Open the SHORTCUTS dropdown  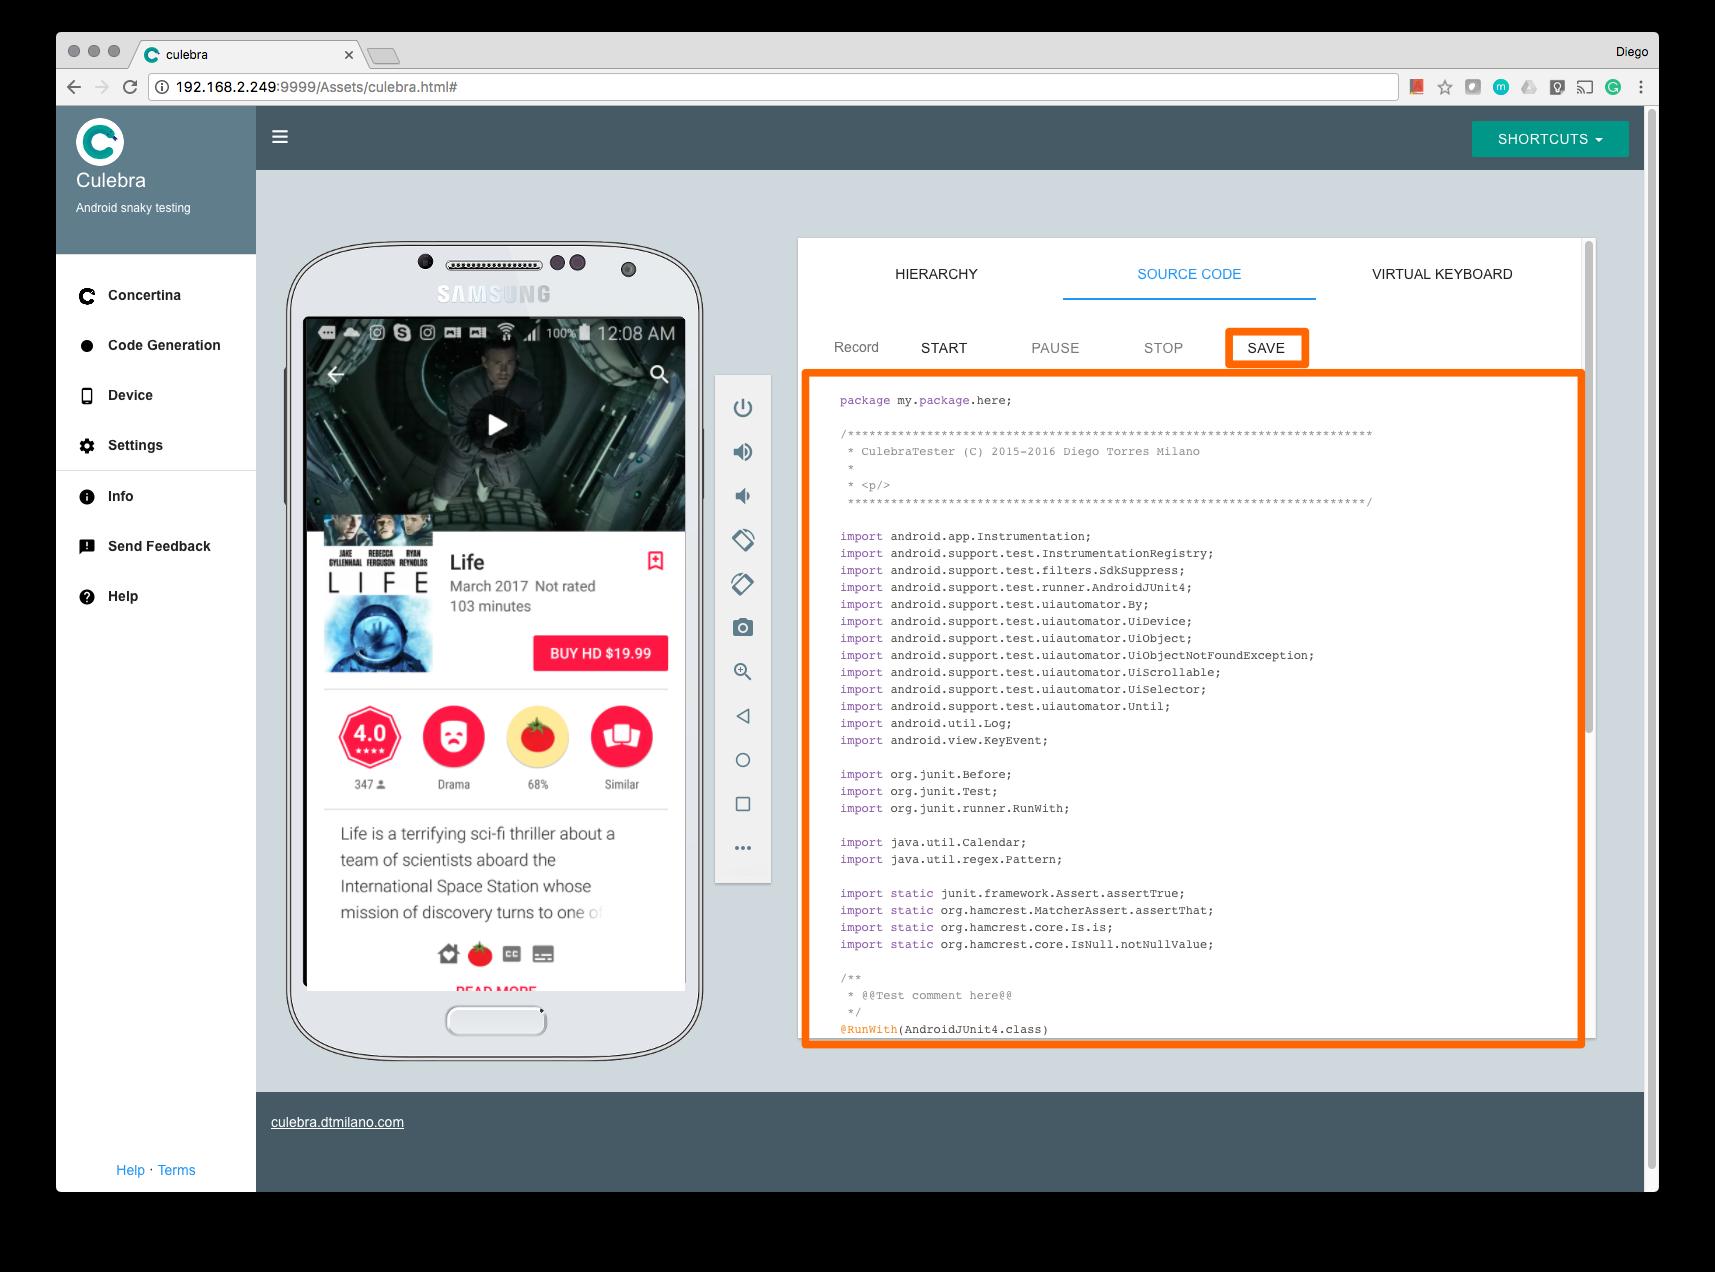pos(1550,139)
